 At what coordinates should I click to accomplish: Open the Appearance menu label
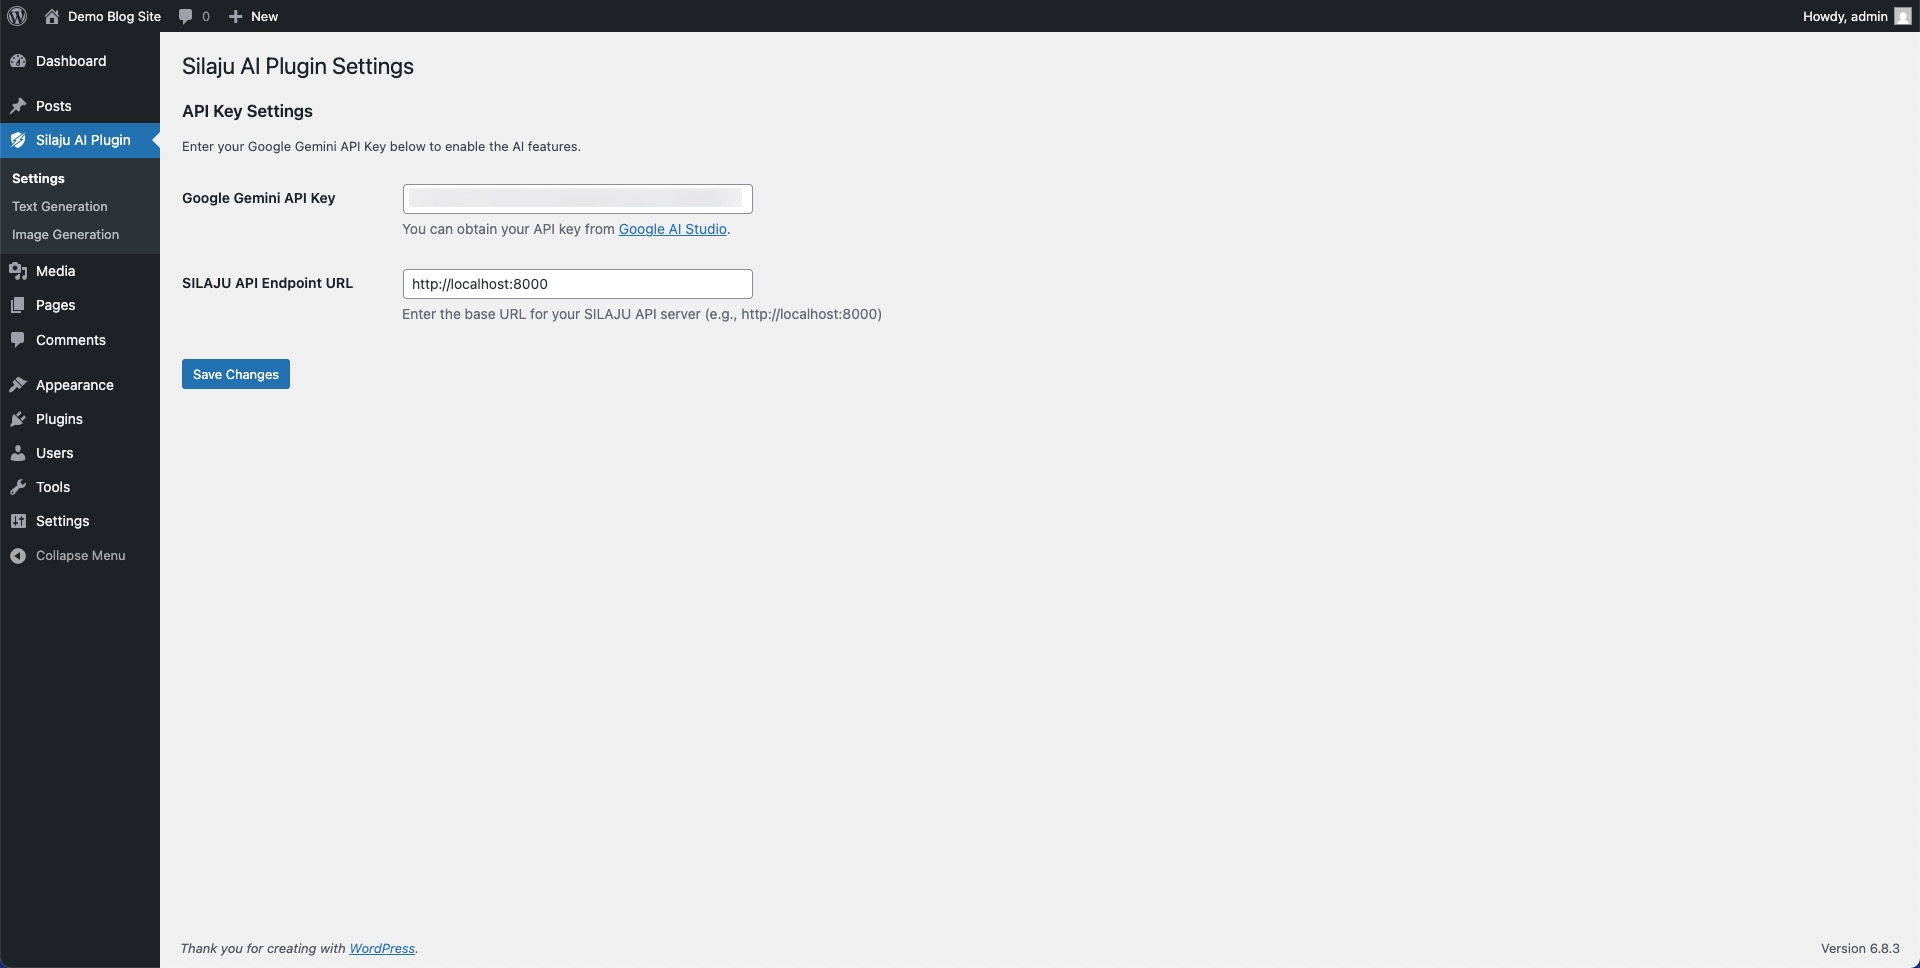pos(75,385)
